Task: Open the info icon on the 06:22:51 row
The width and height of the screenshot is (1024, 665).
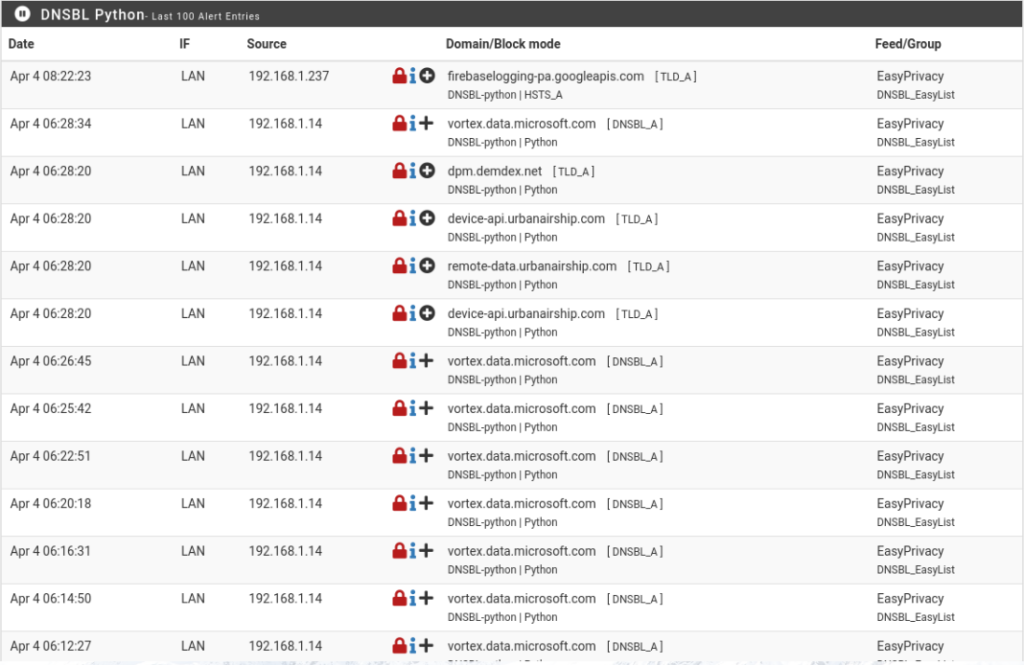Action: click(413, 456)
